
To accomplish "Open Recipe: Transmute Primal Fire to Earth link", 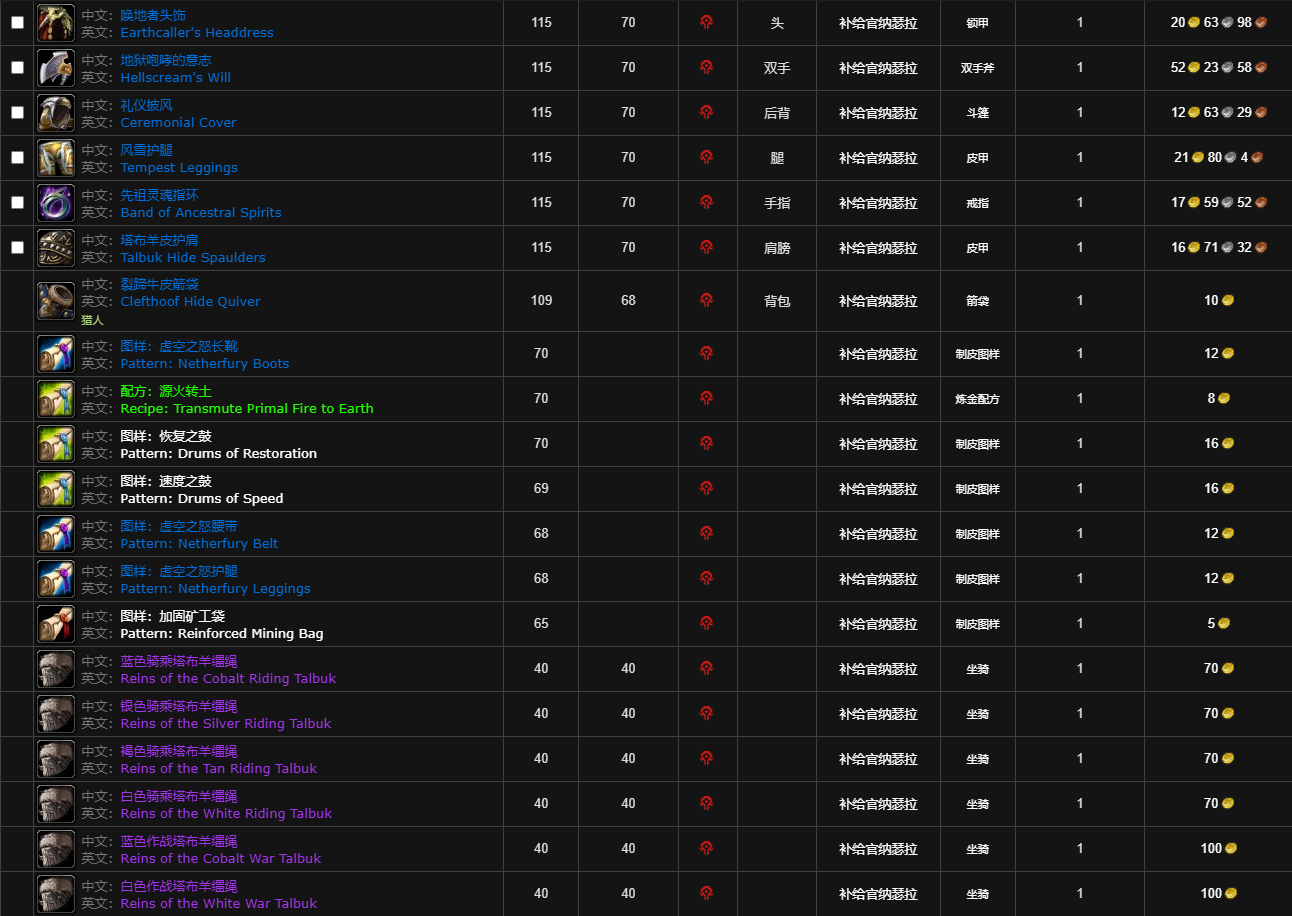I will (x=247, y=408).
